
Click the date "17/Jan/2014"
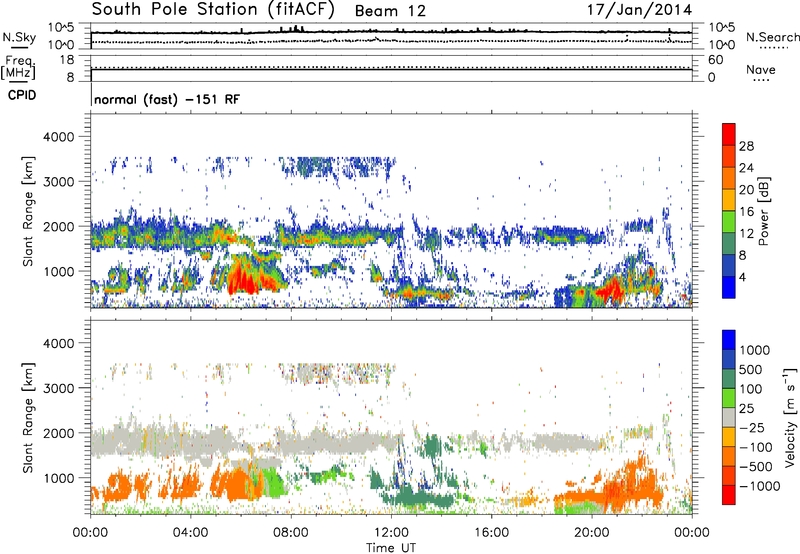click(x=639, y=9)
